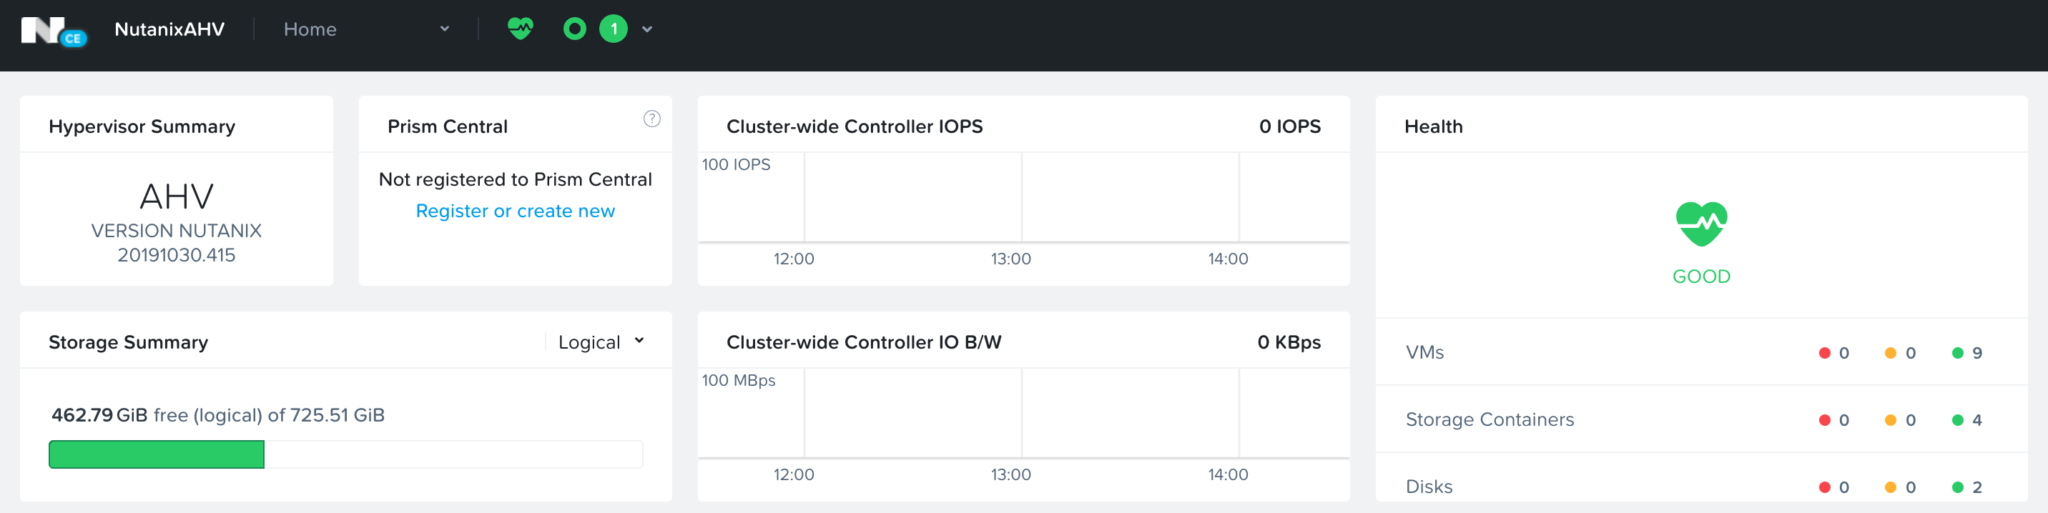The image size is (2048, 513).
Task: Open the Logical storage view dropdown
Action: click(601, 342)
